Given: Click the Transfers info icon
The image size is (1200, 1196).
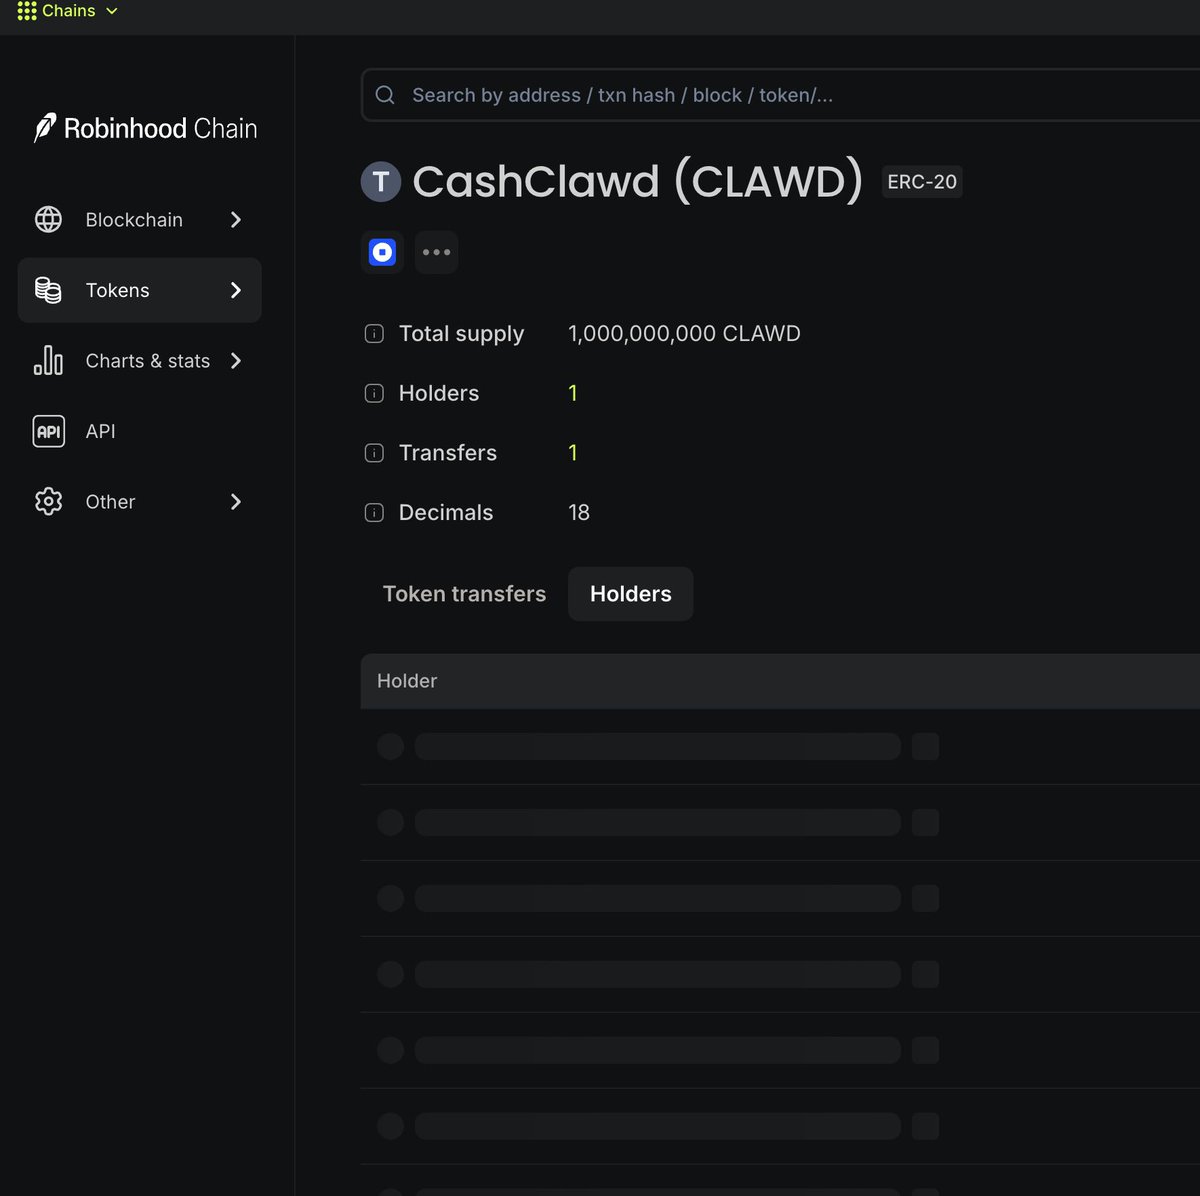Looking at the screenshot, I should (x=374, y=453).
